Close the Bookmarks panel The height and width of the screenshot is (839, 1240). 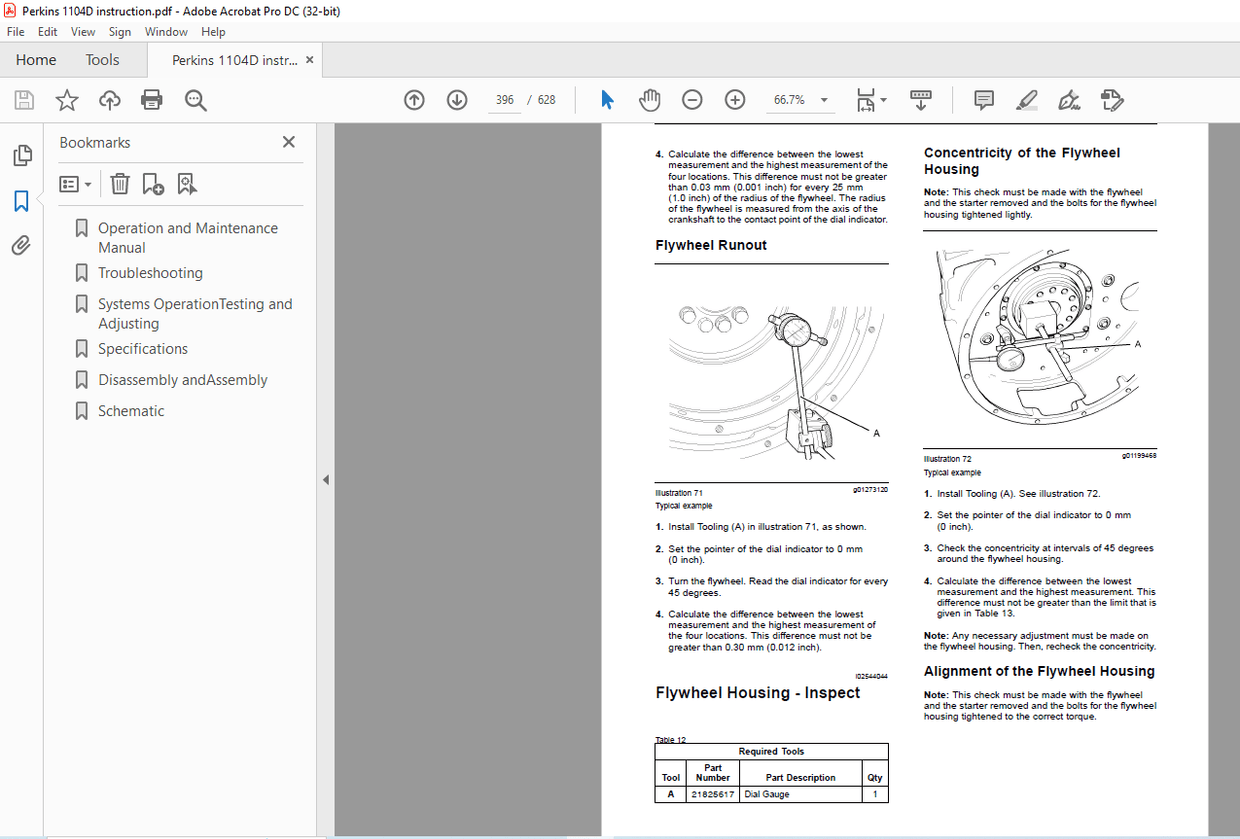tap(288, 141)
